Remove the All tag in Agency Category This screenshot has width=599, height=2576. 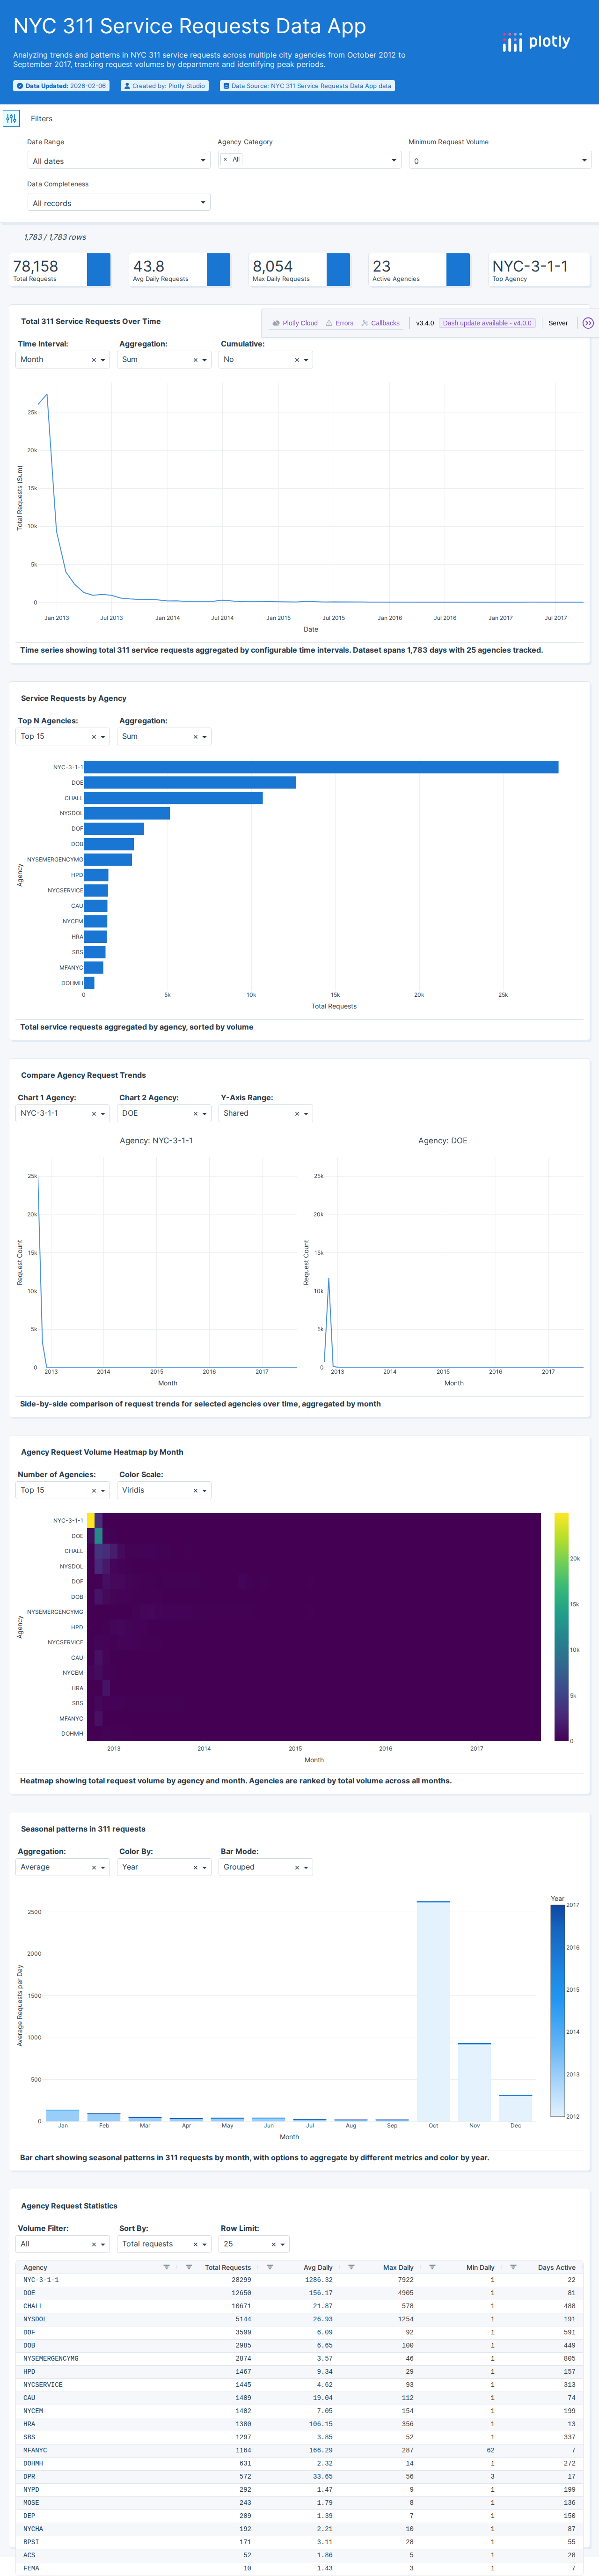point(225,159)
